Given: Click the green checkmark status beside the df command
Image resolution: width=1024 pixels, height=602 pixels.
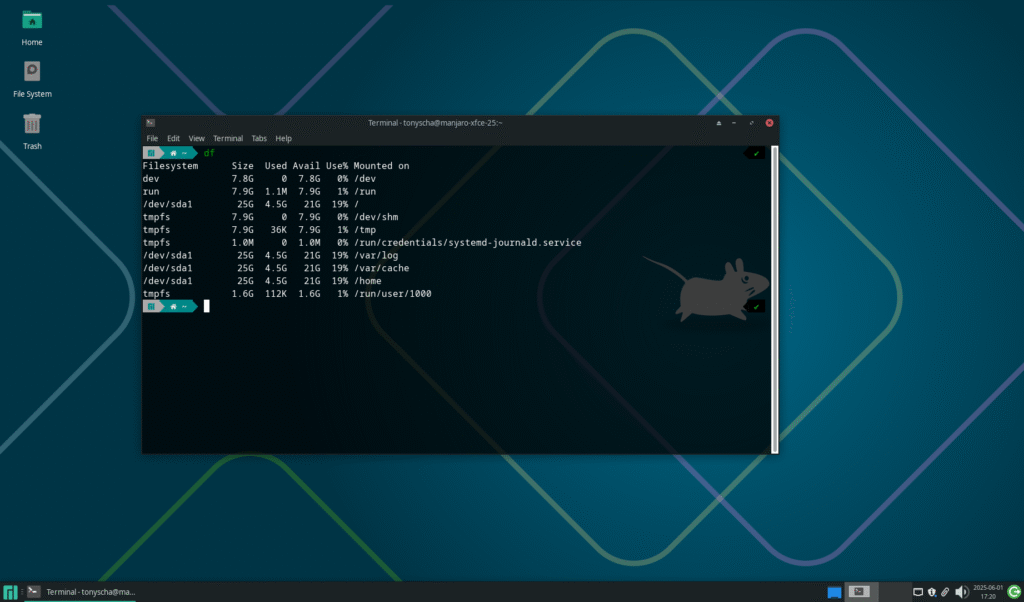Looking at the screenshot, I should pyautogui.click(x=756, y=153).
